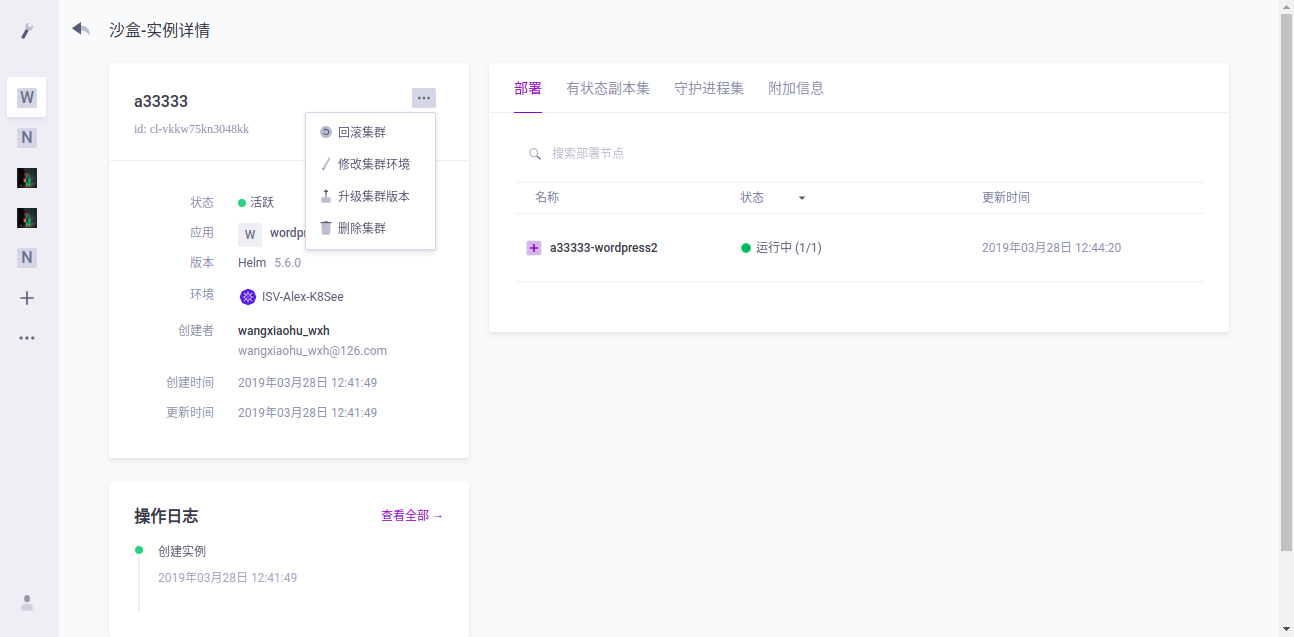Expand the a33333-wordpress2 deployment row

coord(533,247)
